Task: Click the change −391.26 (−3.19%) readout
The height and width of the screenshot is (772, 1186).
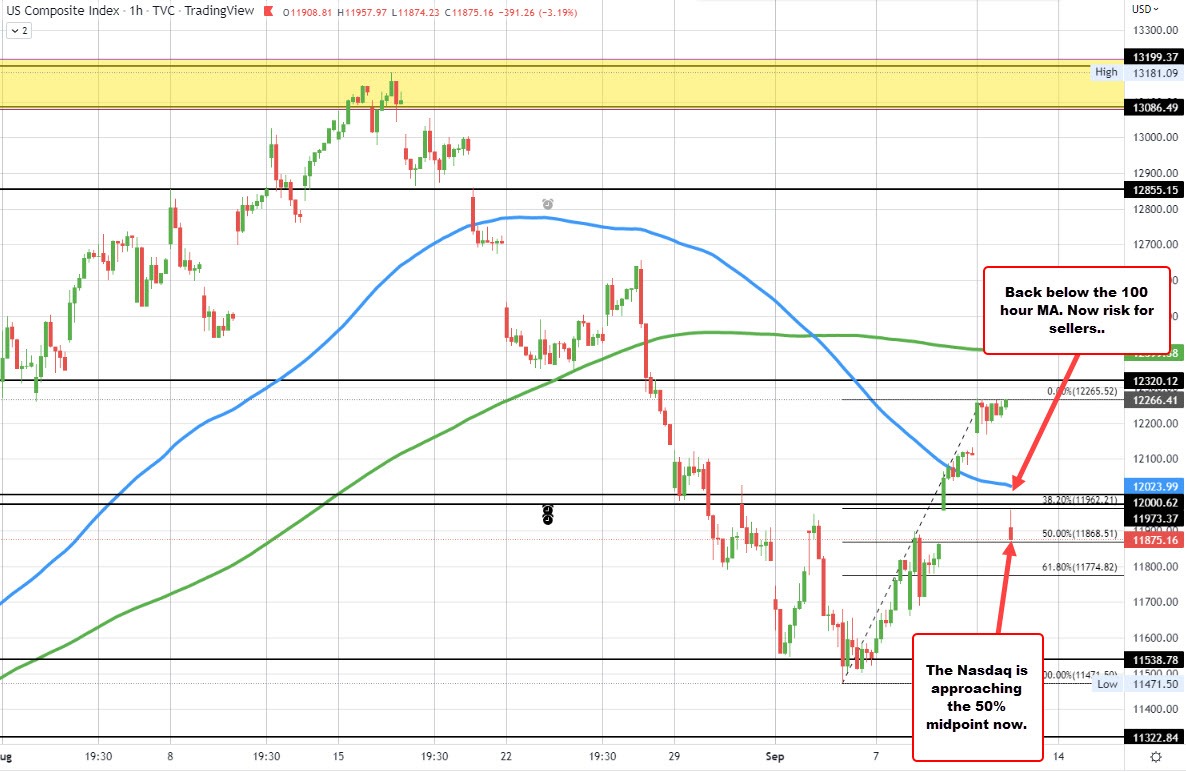Action: pos(537,13)
